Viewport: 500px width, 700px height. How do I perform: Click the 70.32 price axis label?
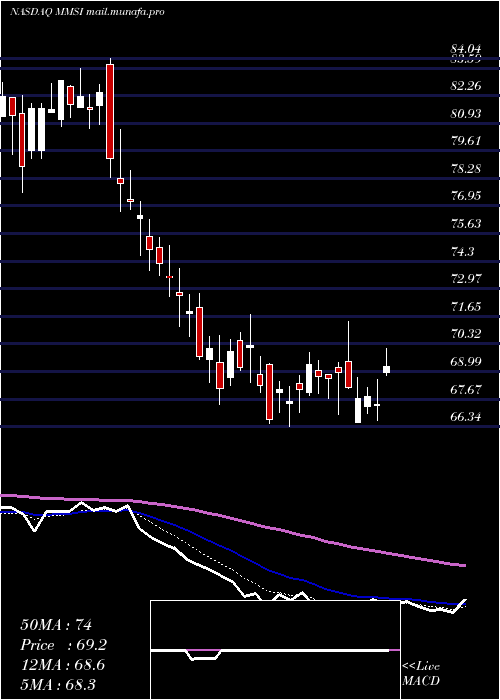(x=466, y=334)
